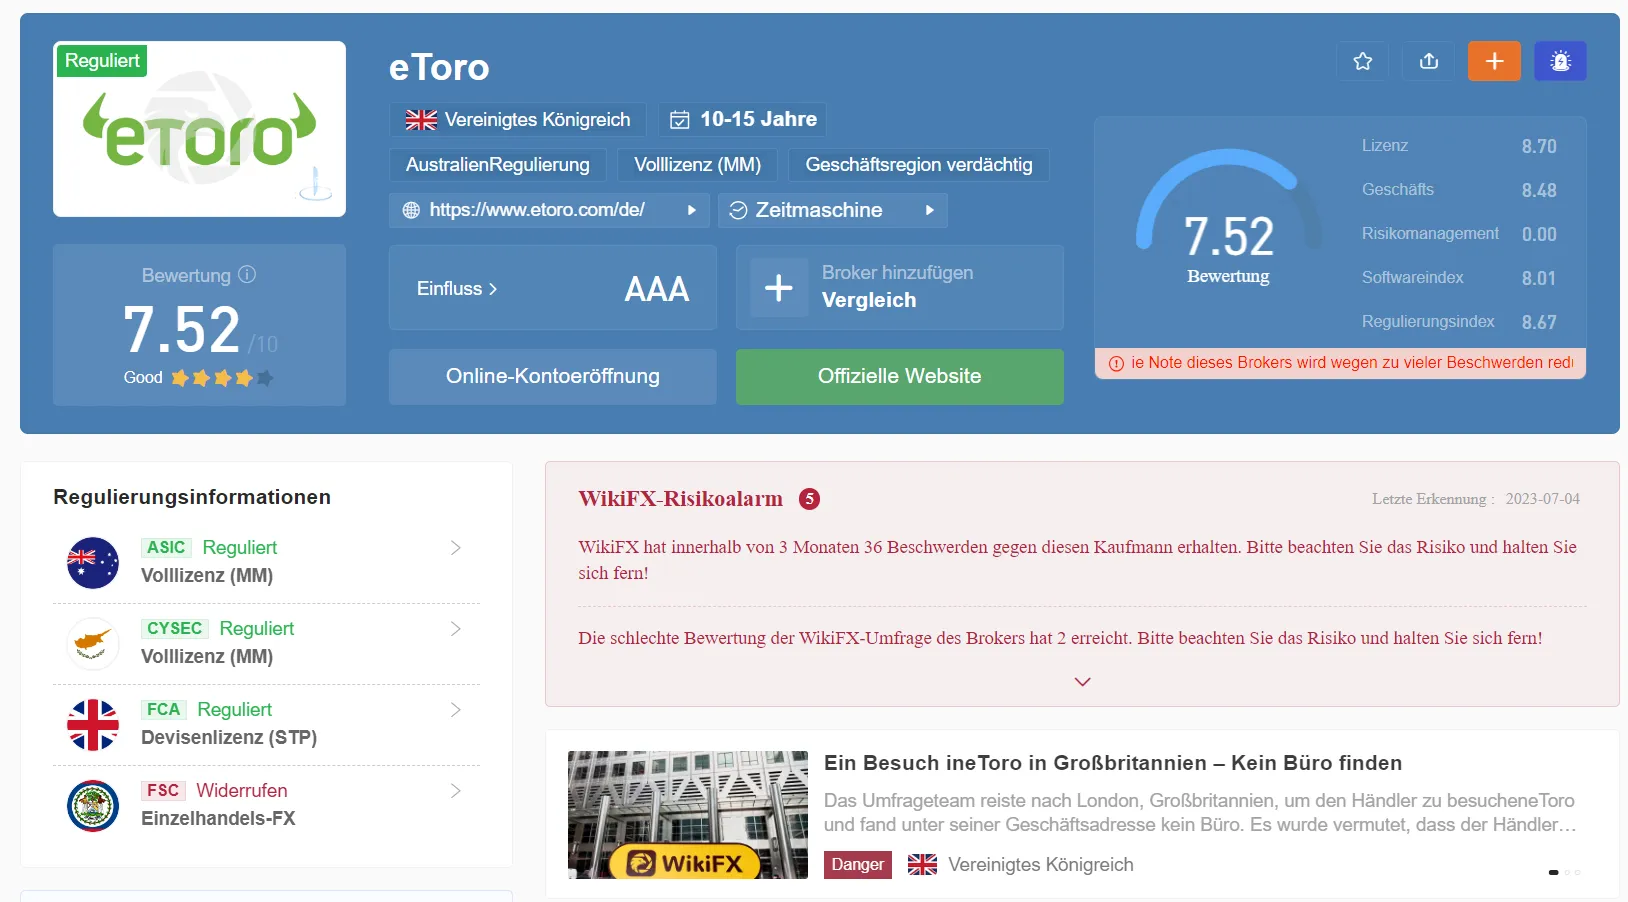Click the schlechte Bewertung warning text
This screenshot has width=1628, height=902.
1060,638
